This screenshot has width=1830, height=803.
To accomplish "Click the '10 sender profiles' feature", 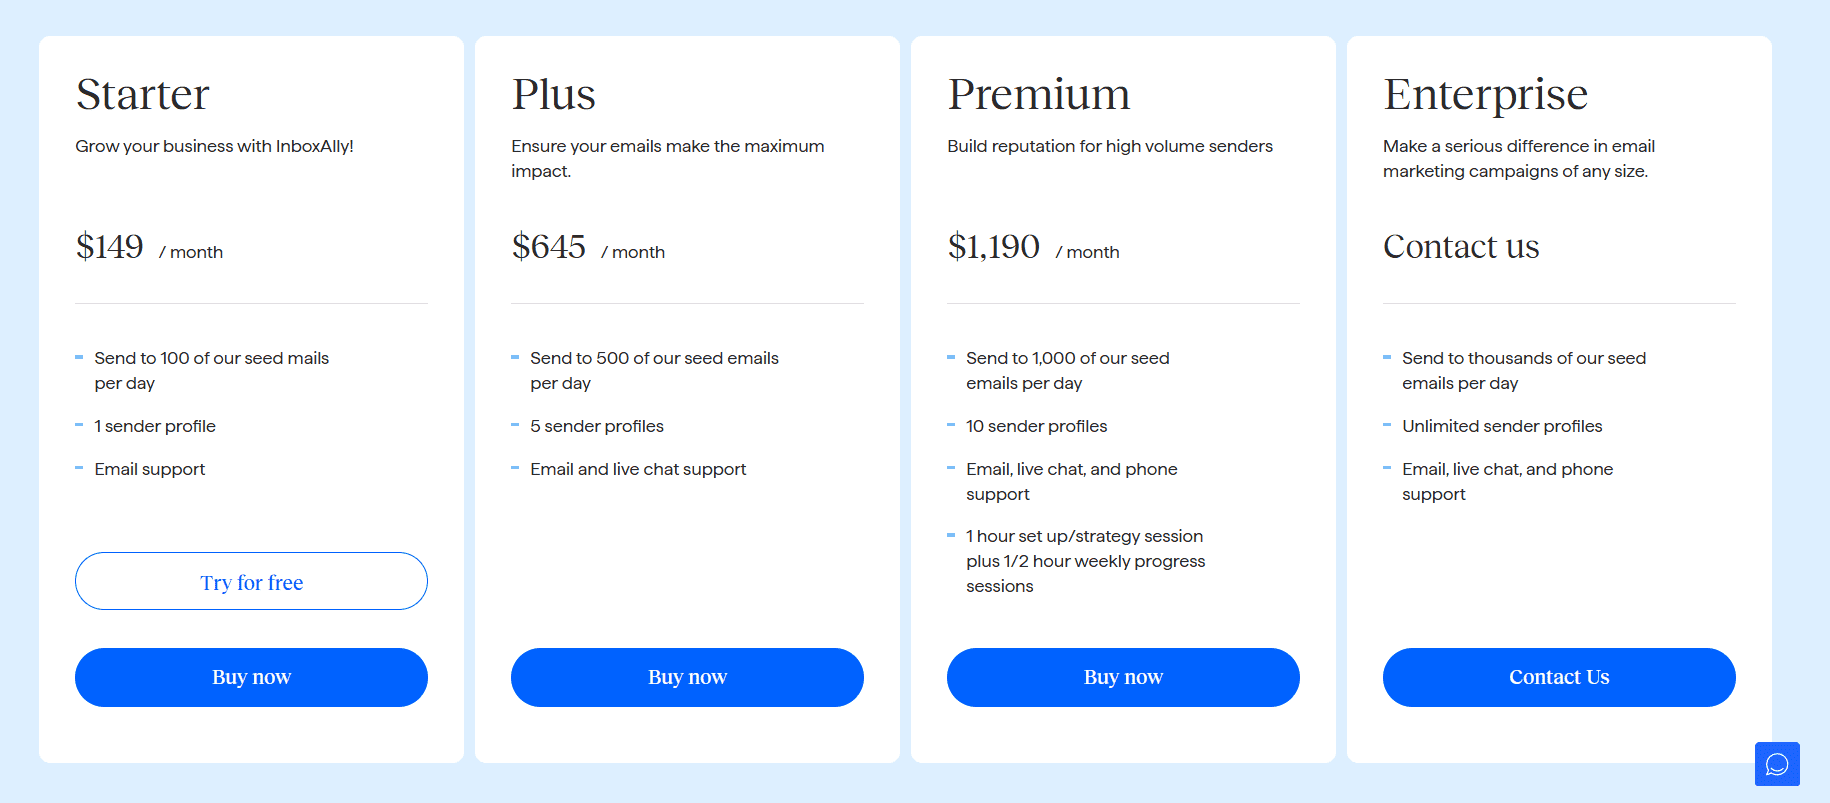I will tap(1037, 426).
